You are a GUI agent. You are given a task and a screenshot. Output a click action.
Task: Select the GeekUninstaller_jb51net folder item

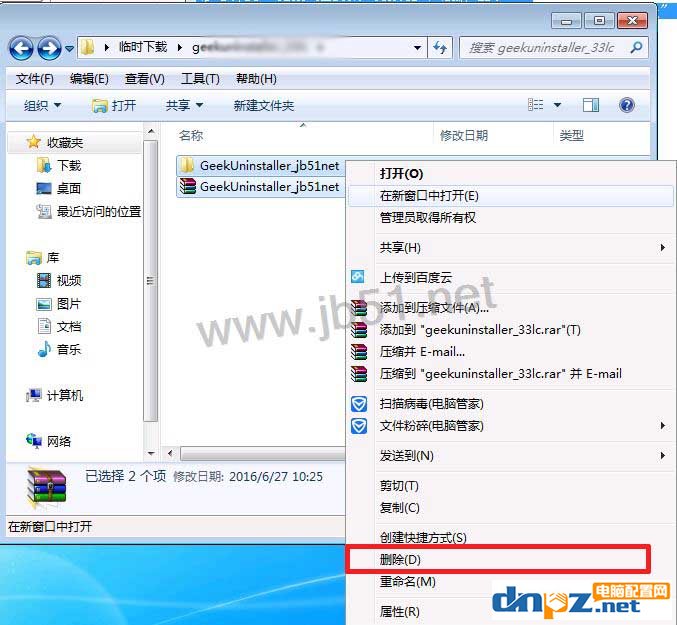(261, 165)
